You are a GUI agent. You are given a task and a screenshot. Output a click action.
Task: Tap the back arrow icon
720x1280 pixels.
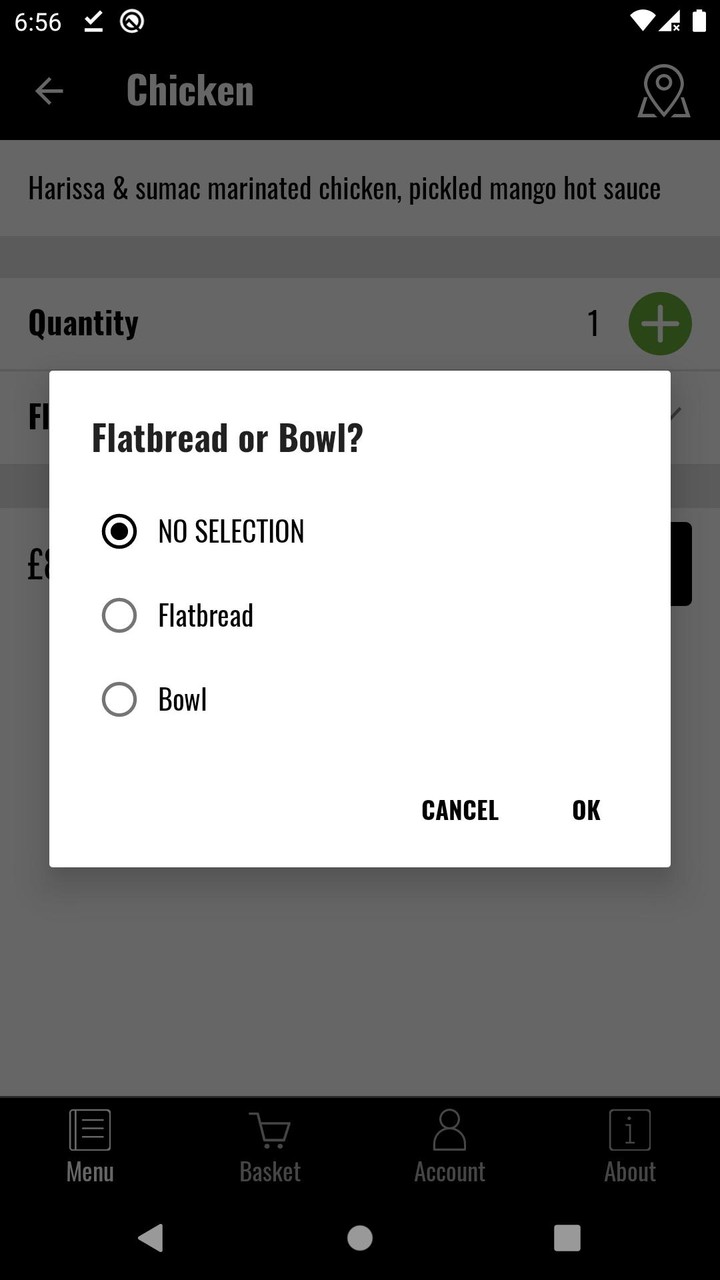click(49, 91)
